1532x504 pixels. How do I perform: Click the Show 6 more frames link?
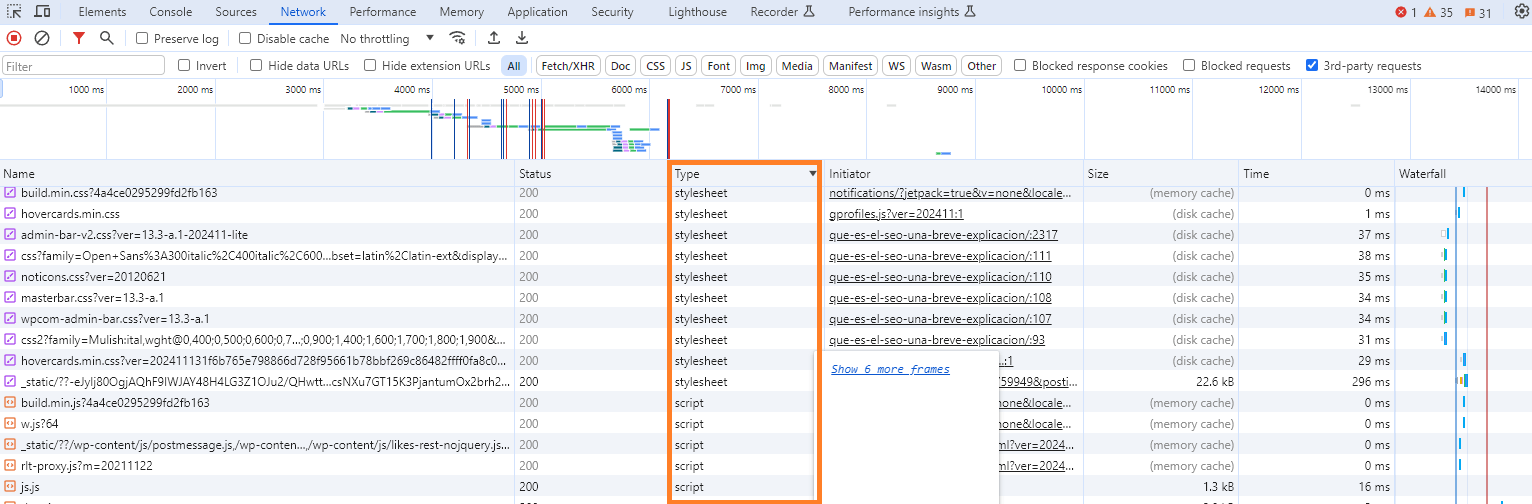[890, 369]
